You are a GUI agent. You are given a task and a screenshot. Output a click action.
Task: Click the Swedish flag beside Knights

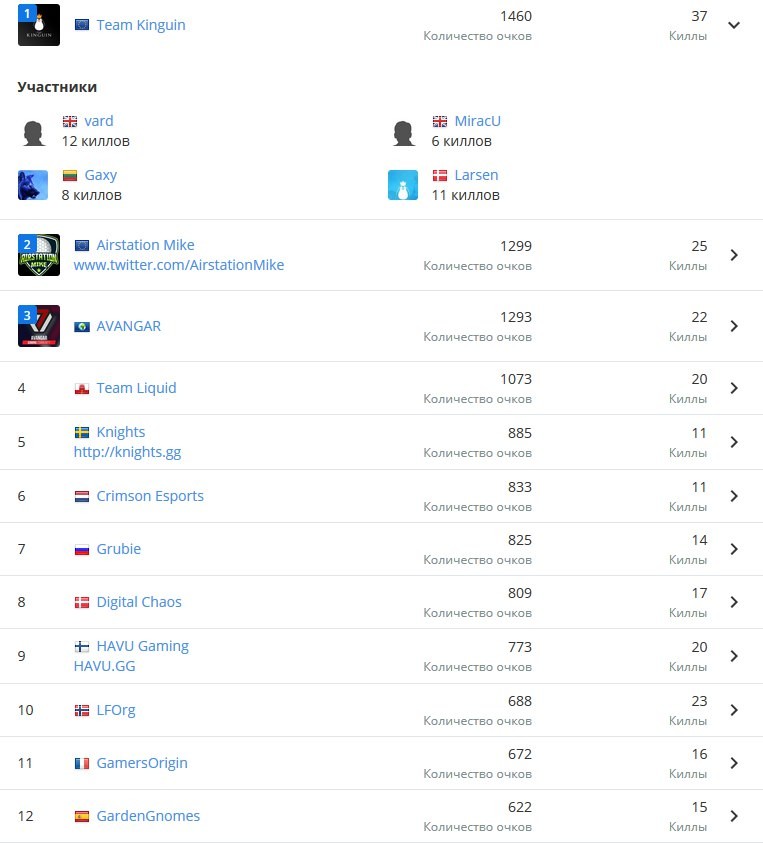point(82,432)
